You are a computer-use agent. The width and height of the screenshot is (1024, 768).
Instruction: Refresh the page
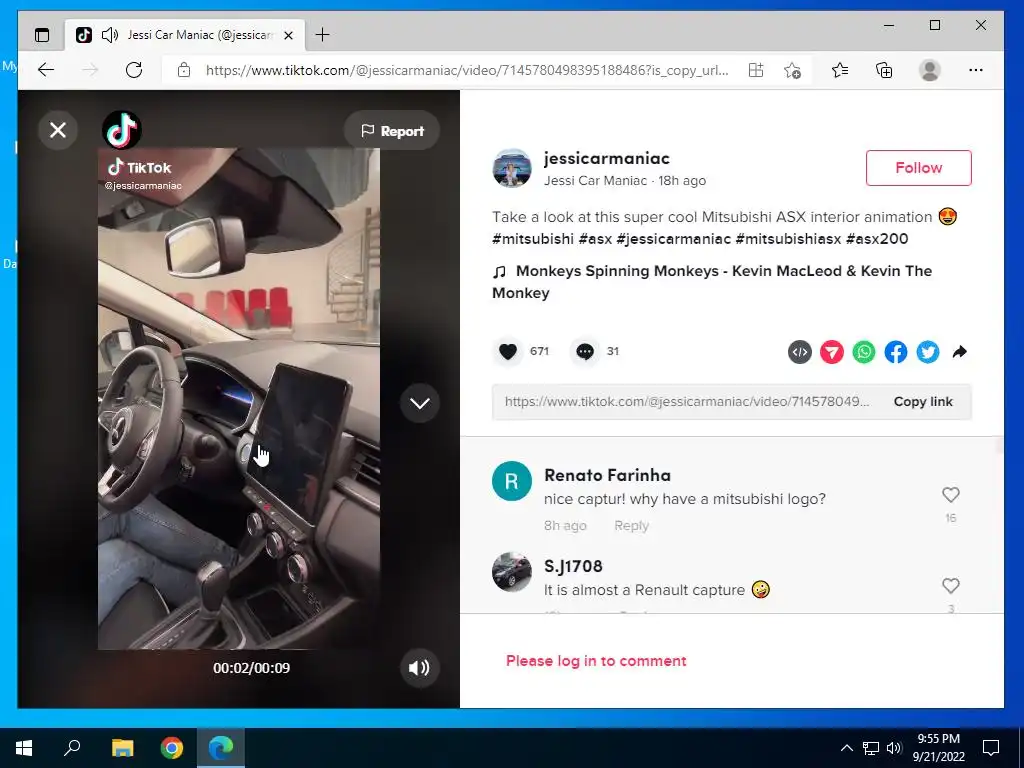click(x=134, y=70)
